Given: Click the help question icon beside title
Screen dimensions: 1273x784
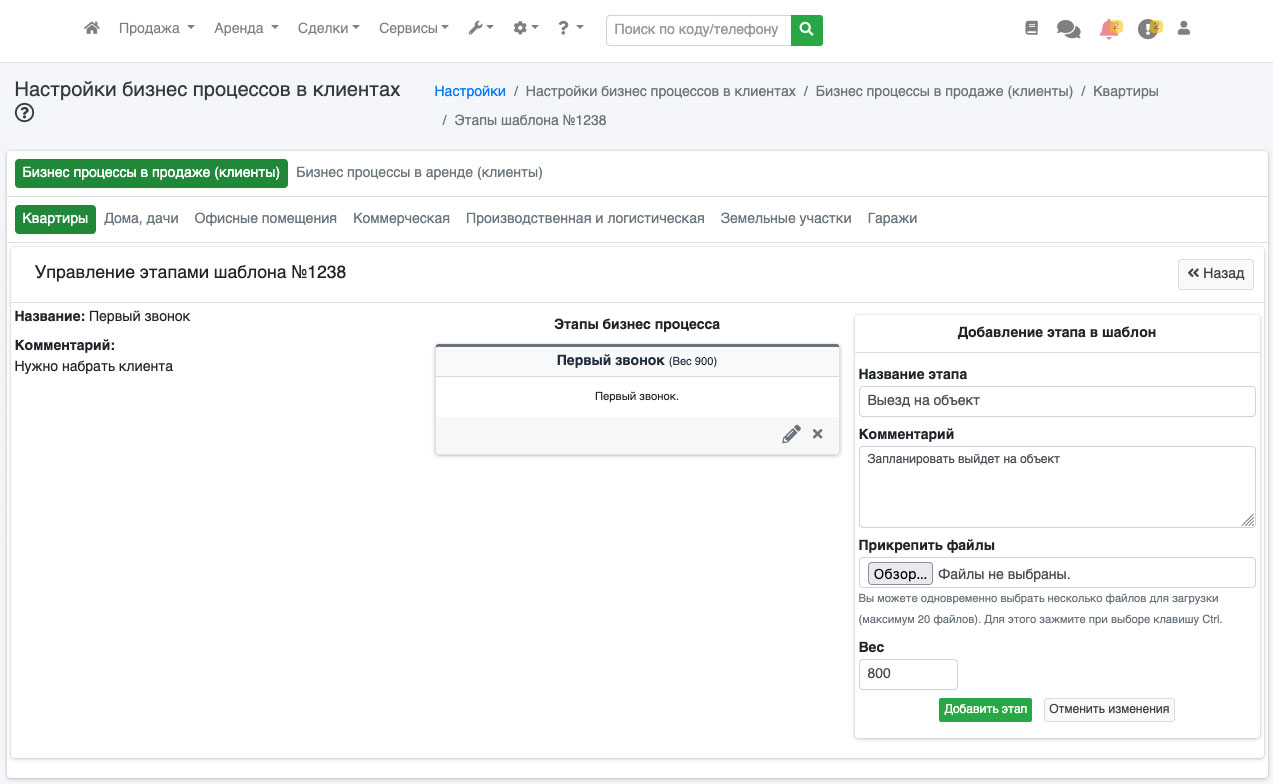Looking at the screenshot, I should pos(25,113).
